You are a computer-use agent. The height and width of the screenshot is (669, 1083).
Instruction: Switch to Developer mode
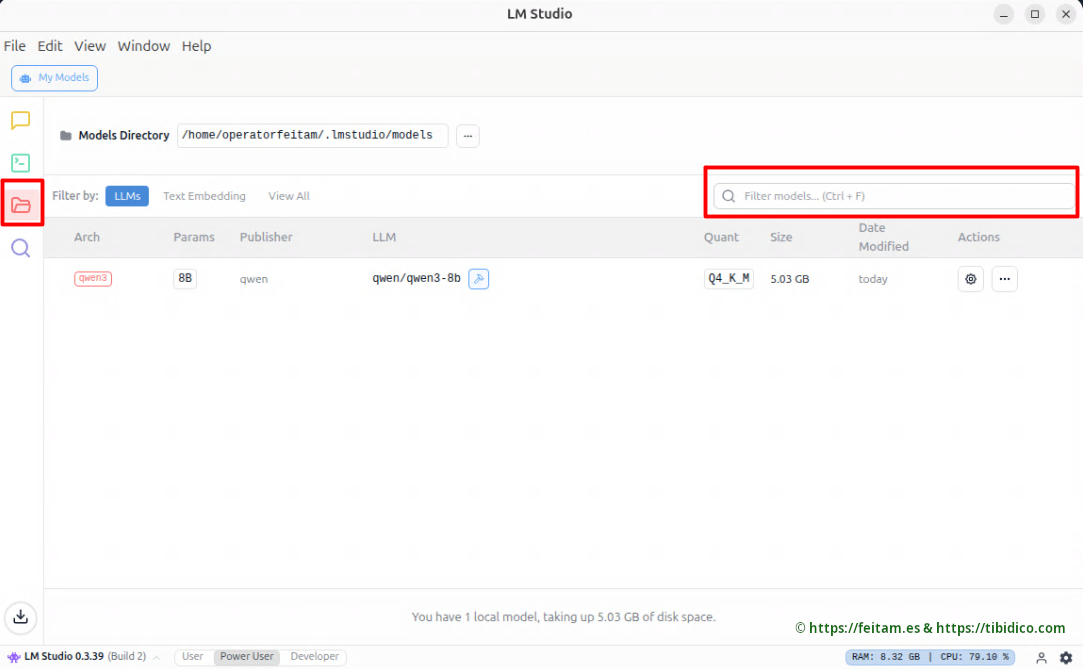tap(314, 657)
